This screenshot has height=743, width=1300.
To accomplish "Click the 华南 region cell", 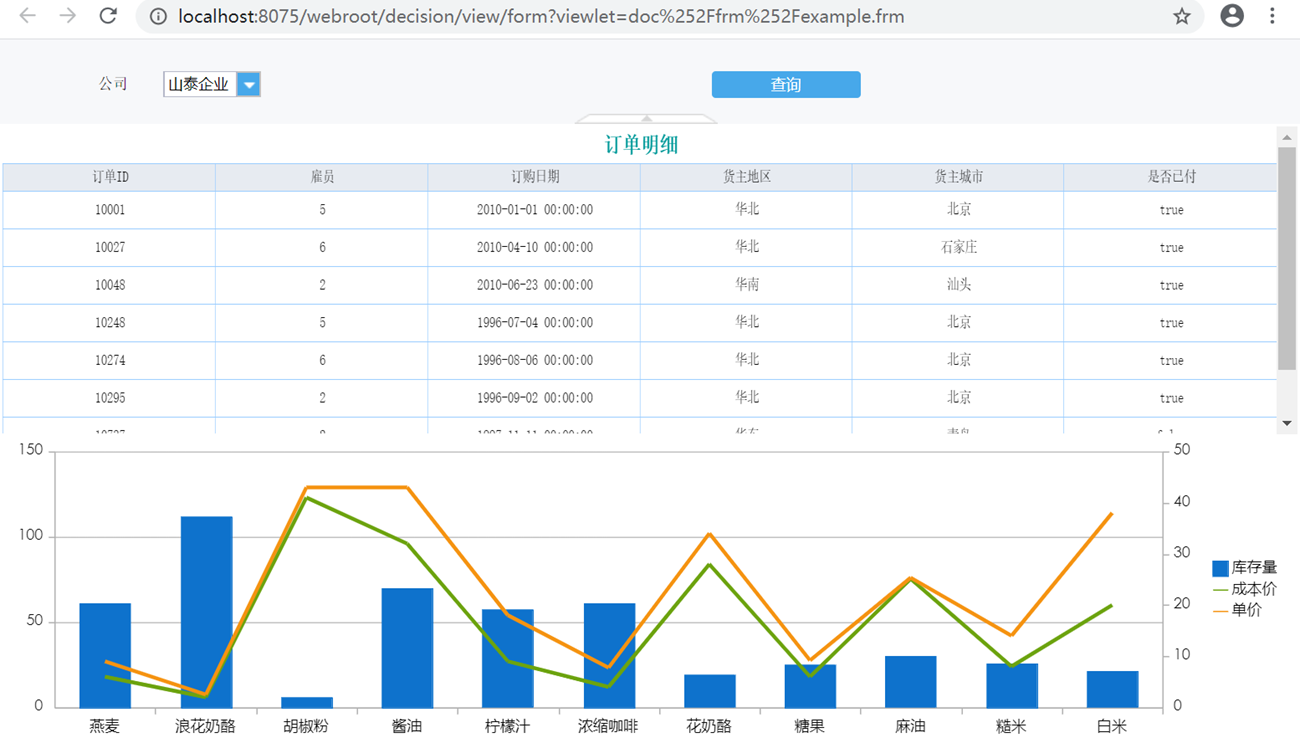I will (747, 285).
